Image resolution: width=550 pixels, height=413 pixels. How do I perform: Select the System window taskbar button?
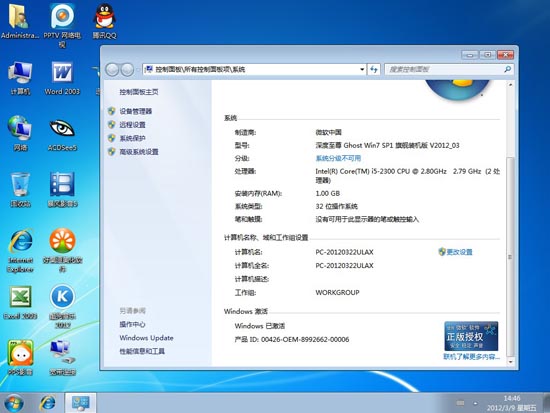coord(80,403)
